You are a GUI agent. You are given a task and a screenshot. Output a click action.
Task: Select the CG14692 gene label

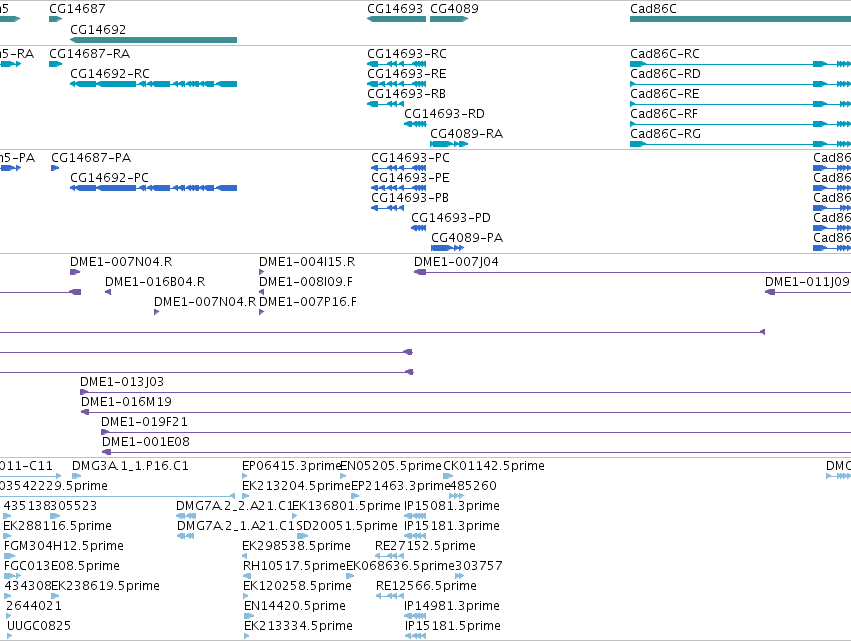[98, 29]
